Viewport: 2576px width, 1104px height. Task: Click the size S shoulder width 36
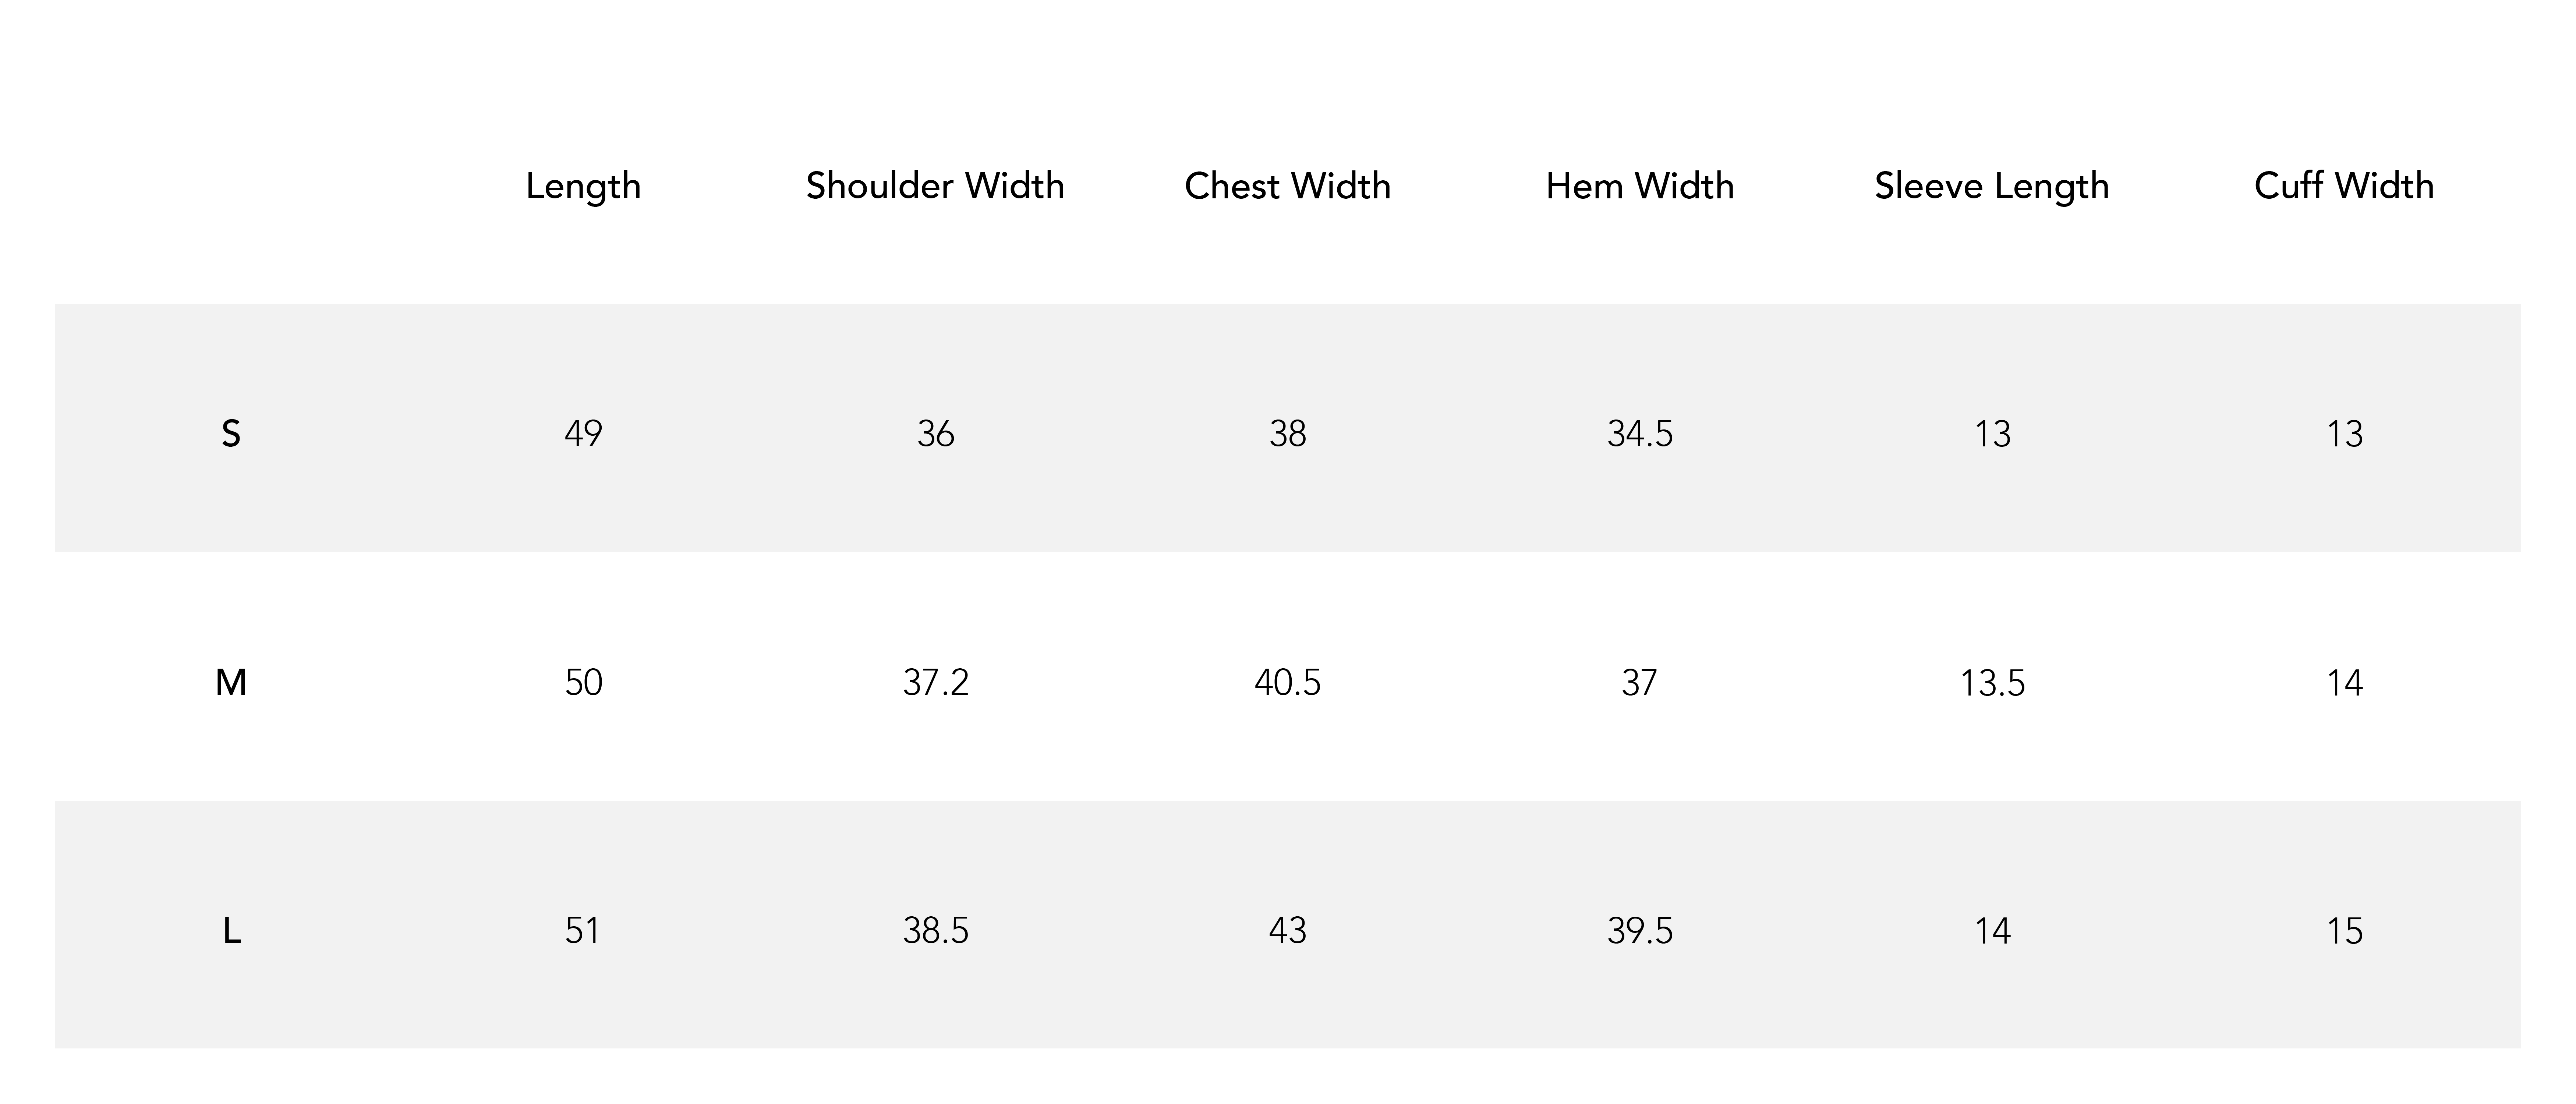pos(935,434)
